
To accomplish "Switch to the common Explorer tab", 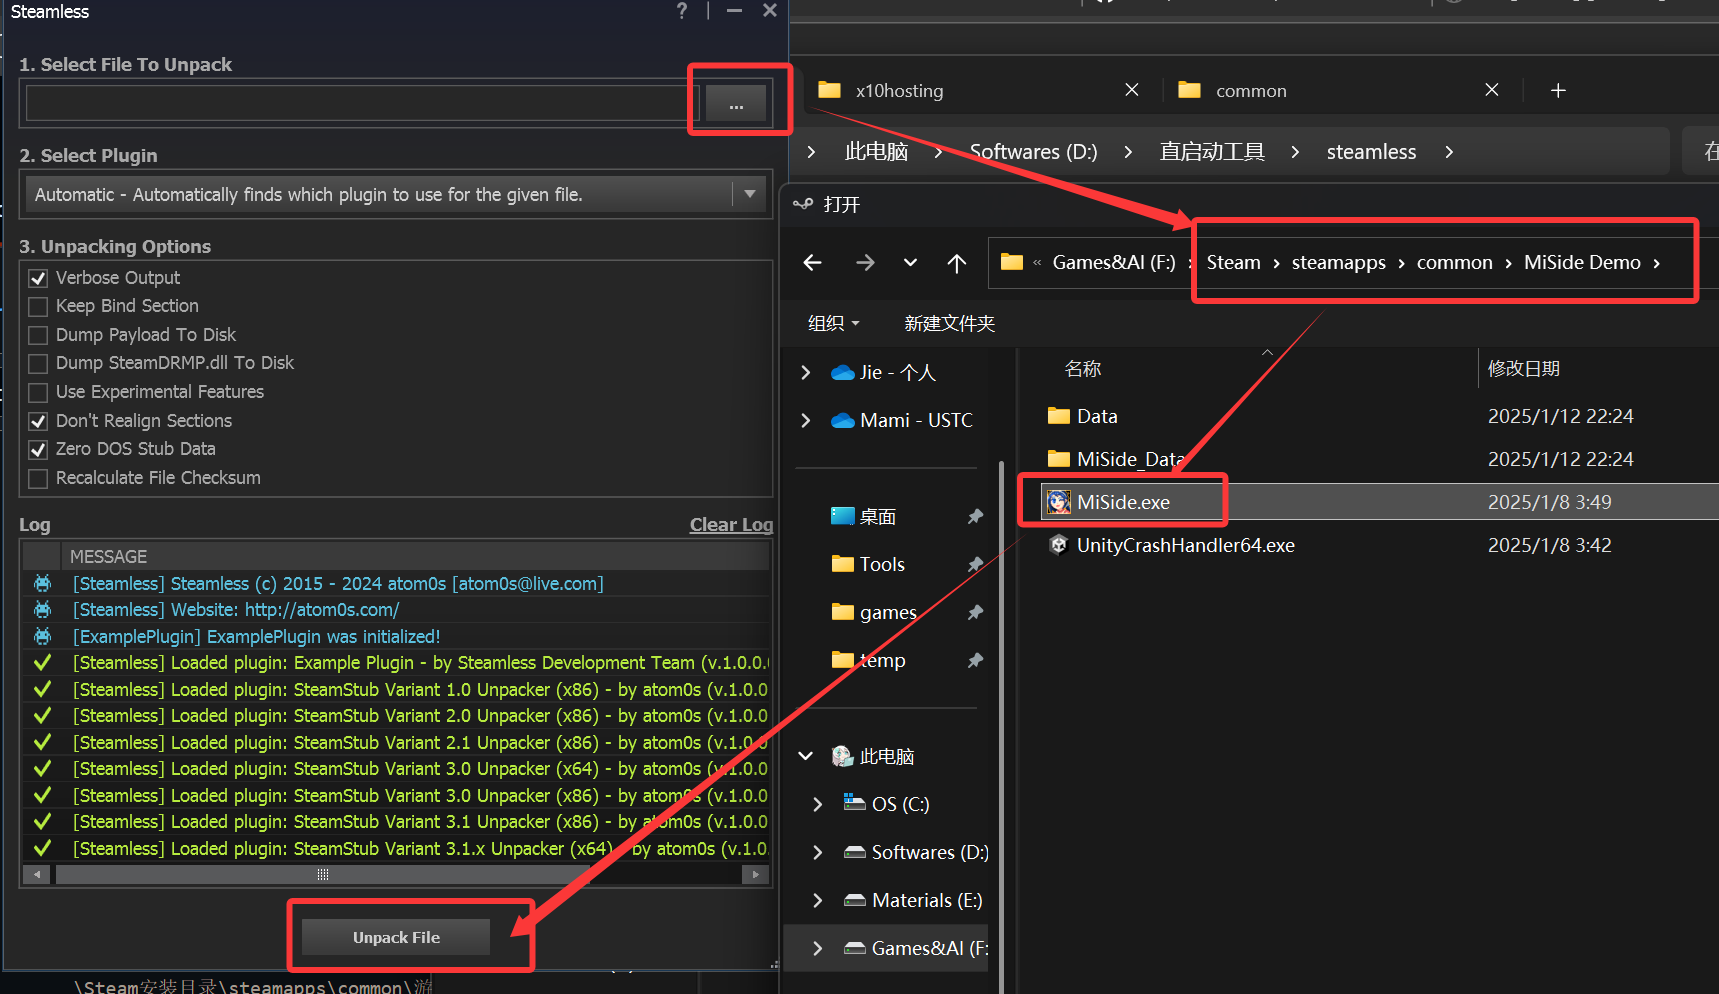I will [x=1251, y=90].
